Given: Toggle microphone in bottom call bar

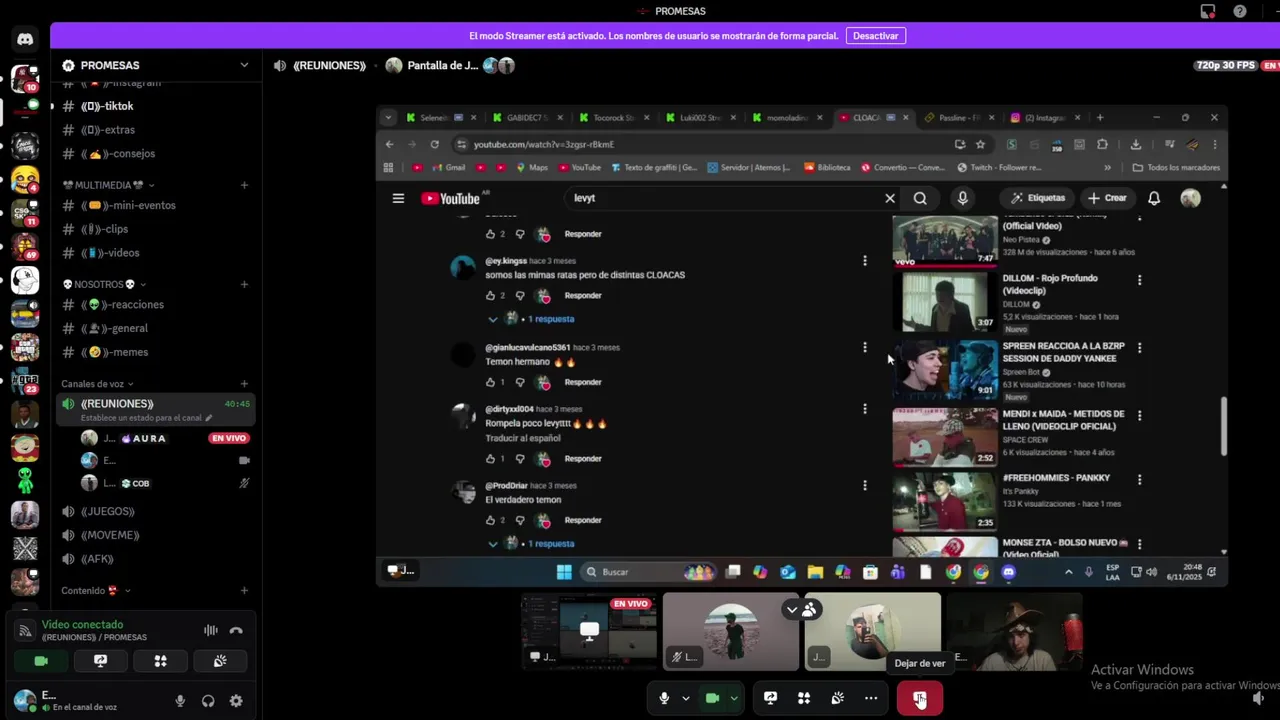Looking at the screenshot, I should [664, 698].
